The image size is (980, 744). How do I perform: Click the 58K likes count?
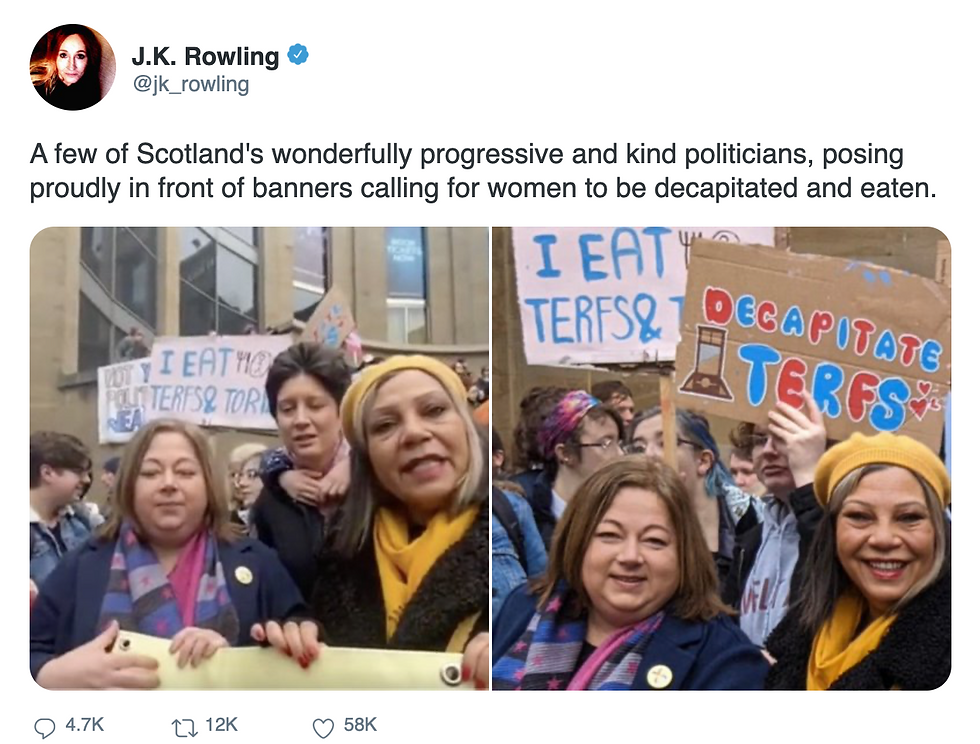click(x=360, y=725)
